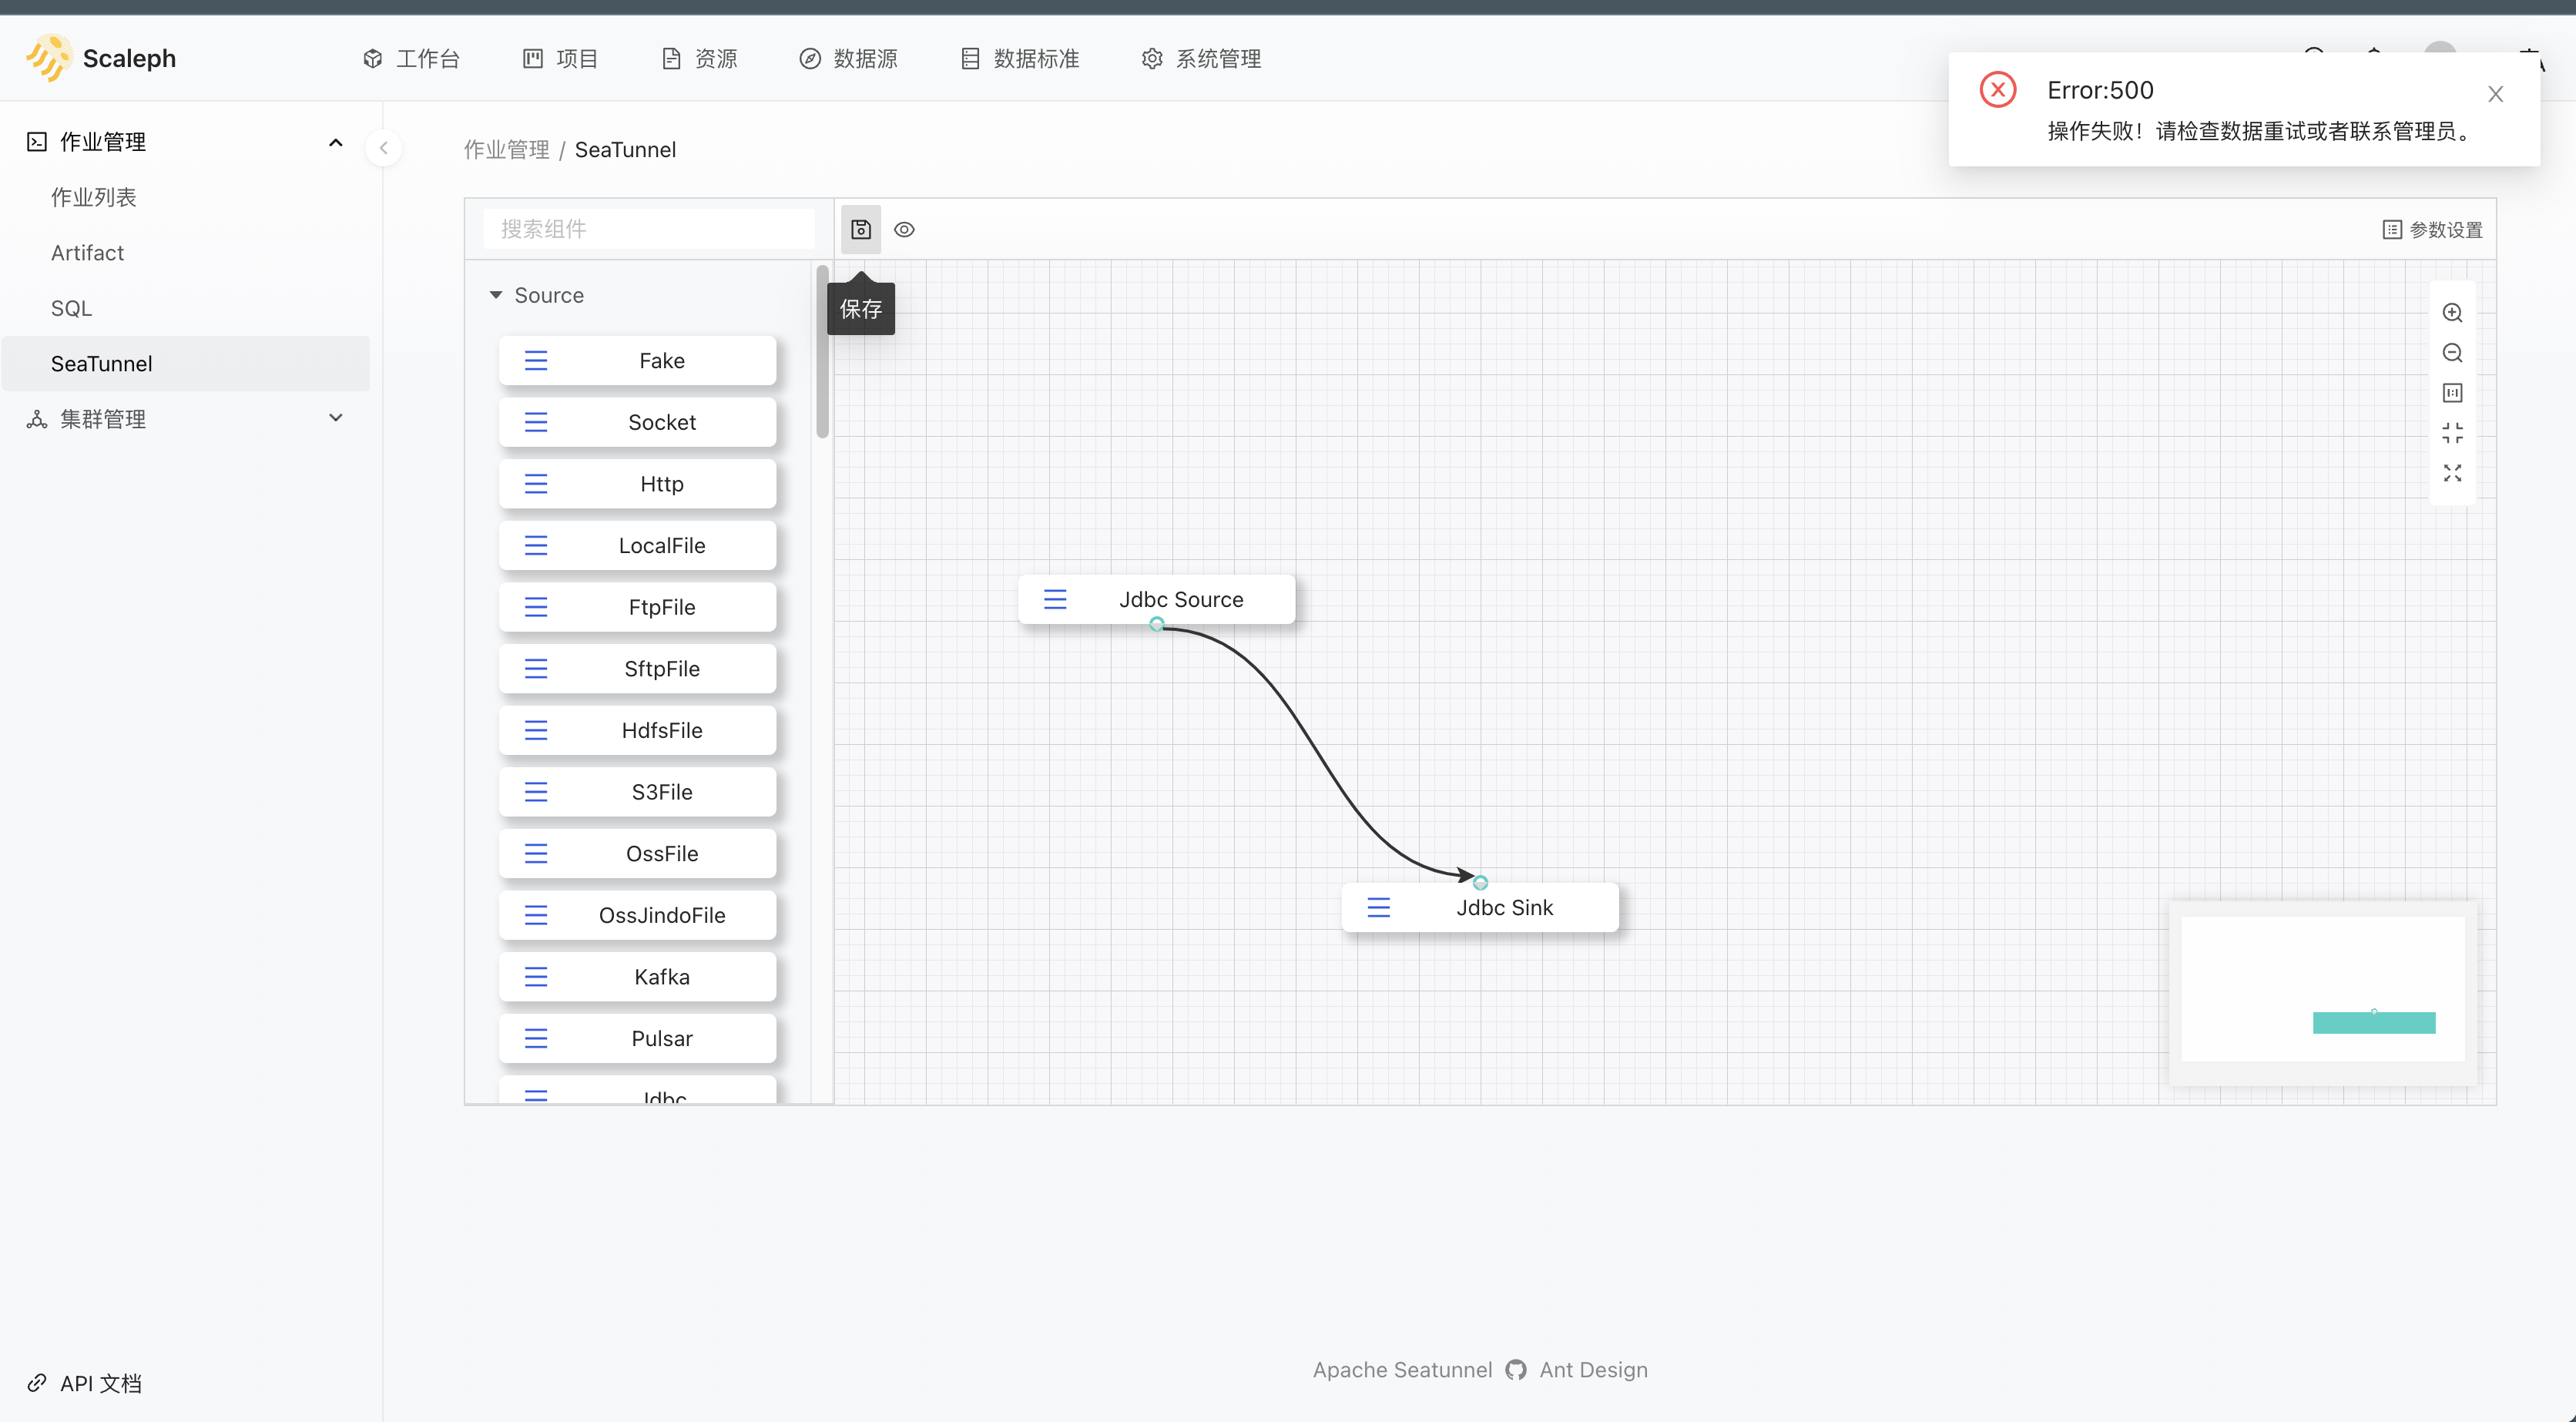Open Apache Seatunnel footer link
This screenshot has height=1422, width=2576.
click(x=1402, y=1370)
